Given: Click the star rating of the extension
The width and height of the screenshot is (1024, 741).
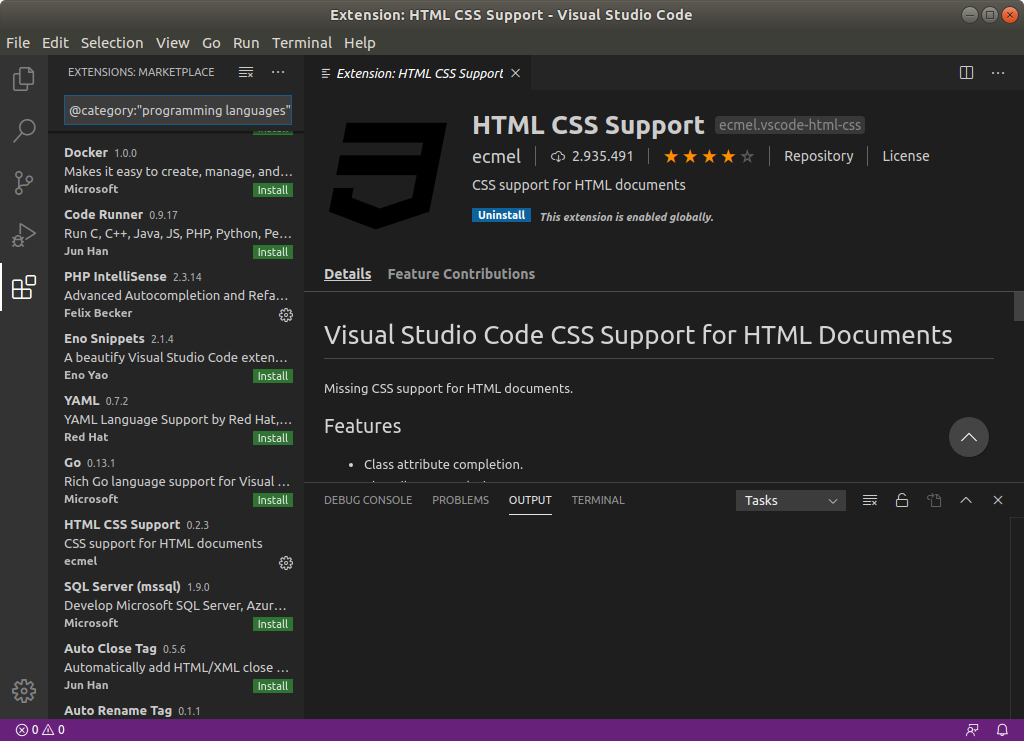Looking at the screenshot, I should click(x=709, y=157).
